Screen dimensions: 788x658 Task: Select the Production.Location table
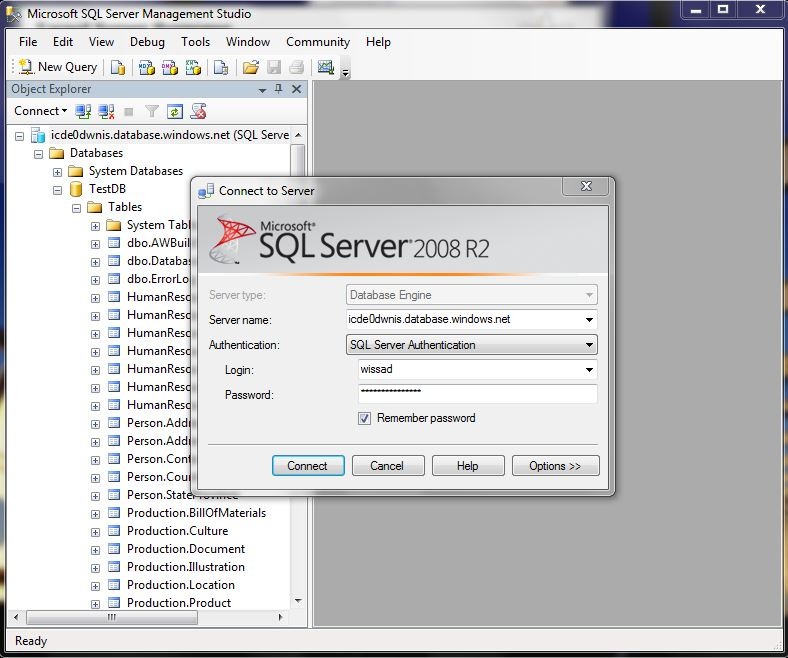pyautogui.click(x=181, y=585)
